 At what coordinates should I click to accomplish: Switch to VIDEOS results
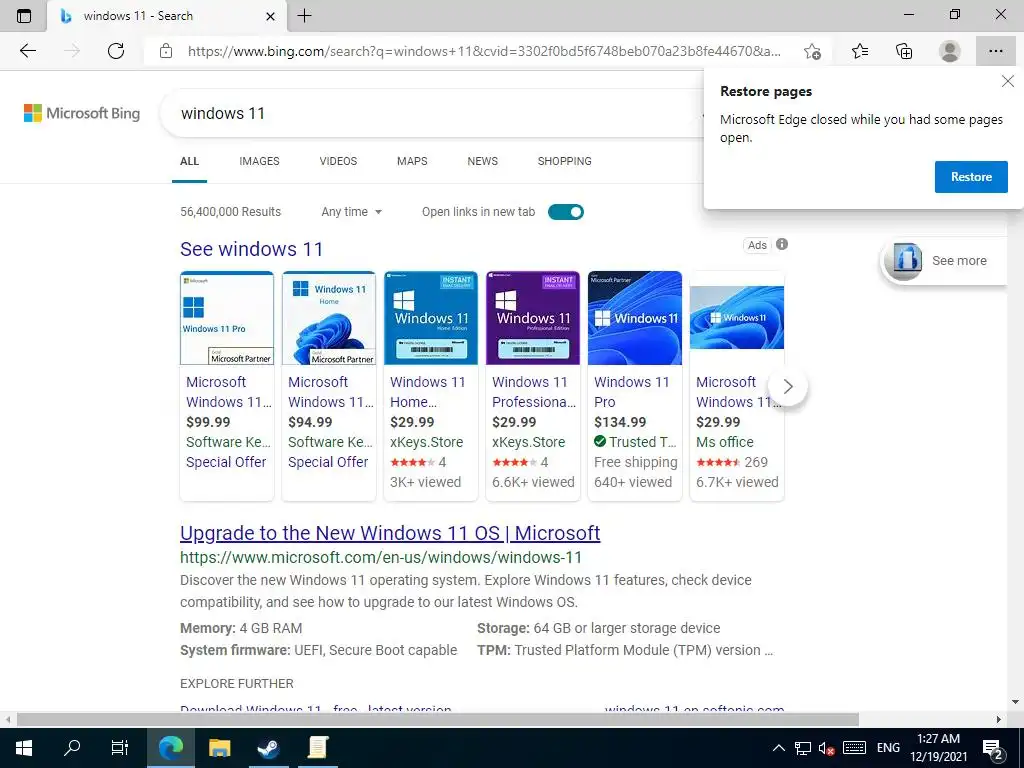click(338, 161)
